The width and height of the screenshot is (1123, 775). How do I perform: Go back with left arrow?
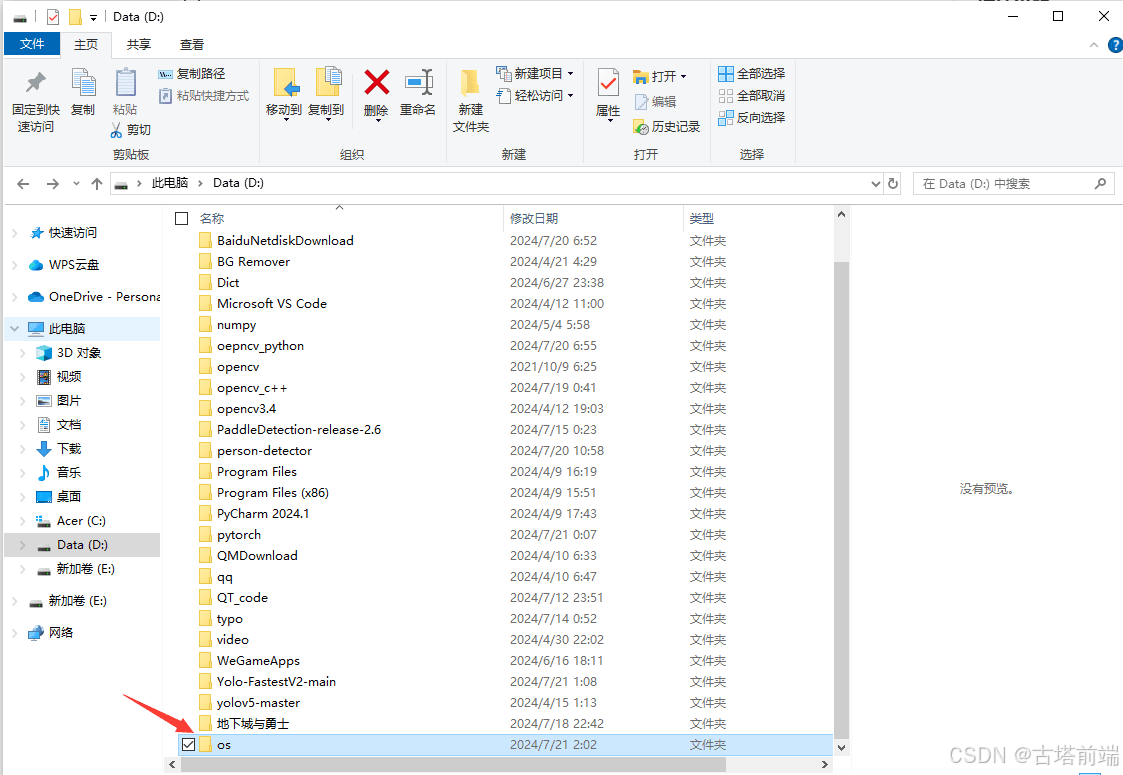[x=23, y=184]
